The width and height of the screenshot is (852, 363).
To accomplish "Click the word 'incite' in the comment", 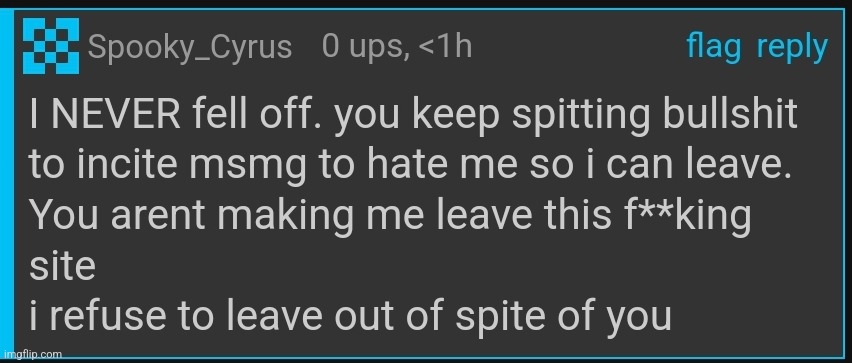I will tap(126, 165).
